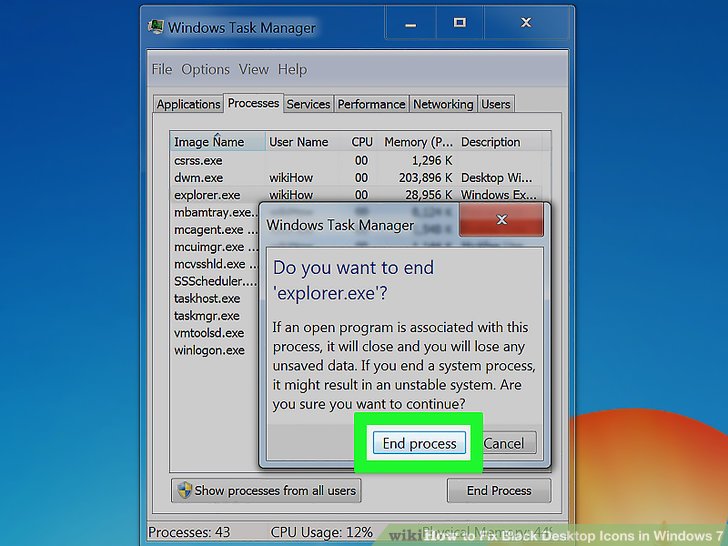
Task: Minimize the Task Manager window
Action: point(410,23)
